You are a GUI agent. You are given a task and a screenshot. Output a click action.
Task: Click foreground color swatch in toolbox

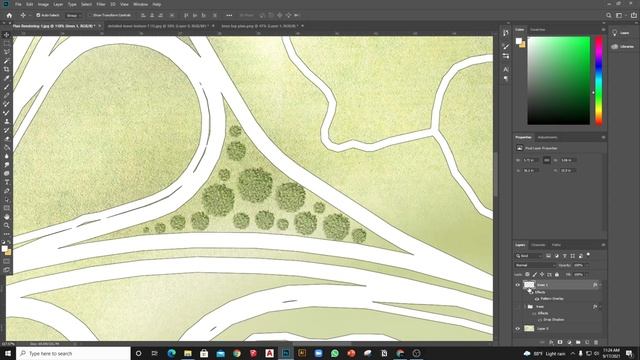[x=5, y=248]
